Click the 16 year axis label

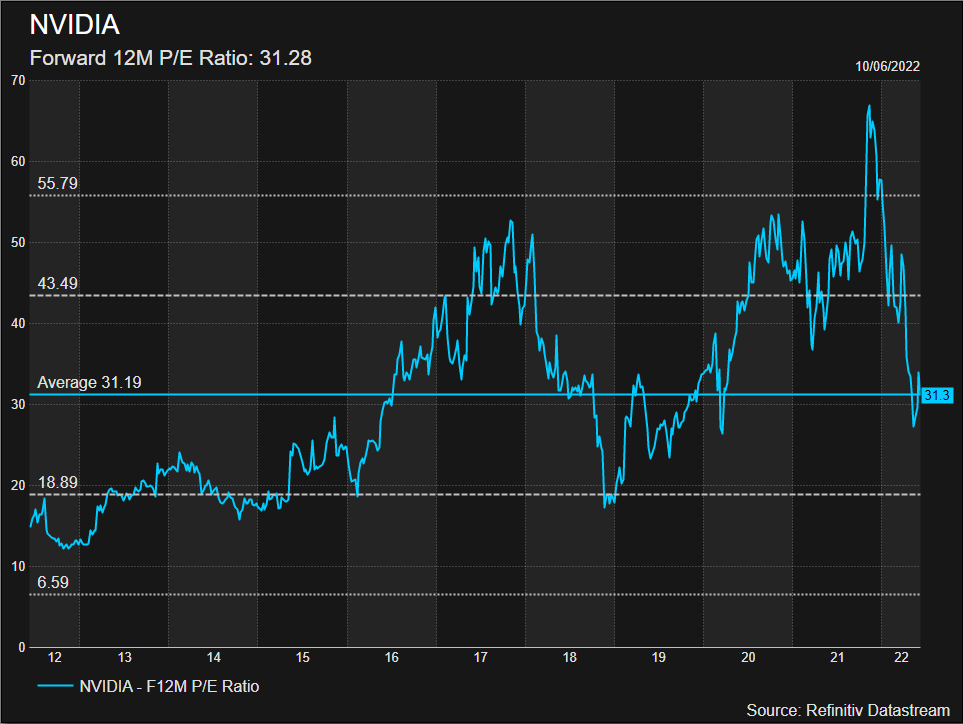[392, 658]
